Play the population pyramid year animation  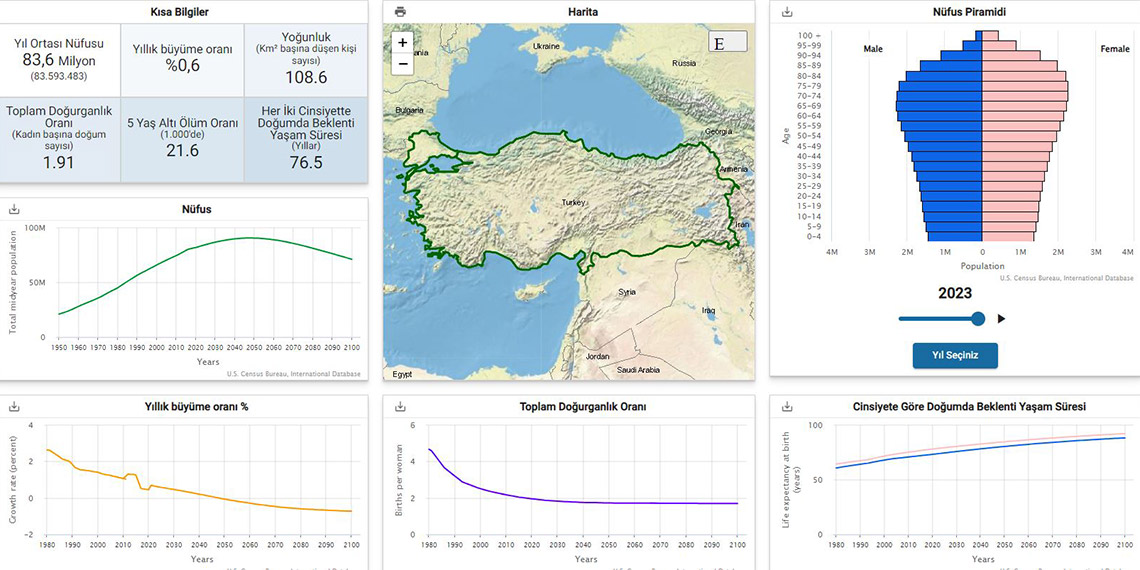tap(1001, 319)
